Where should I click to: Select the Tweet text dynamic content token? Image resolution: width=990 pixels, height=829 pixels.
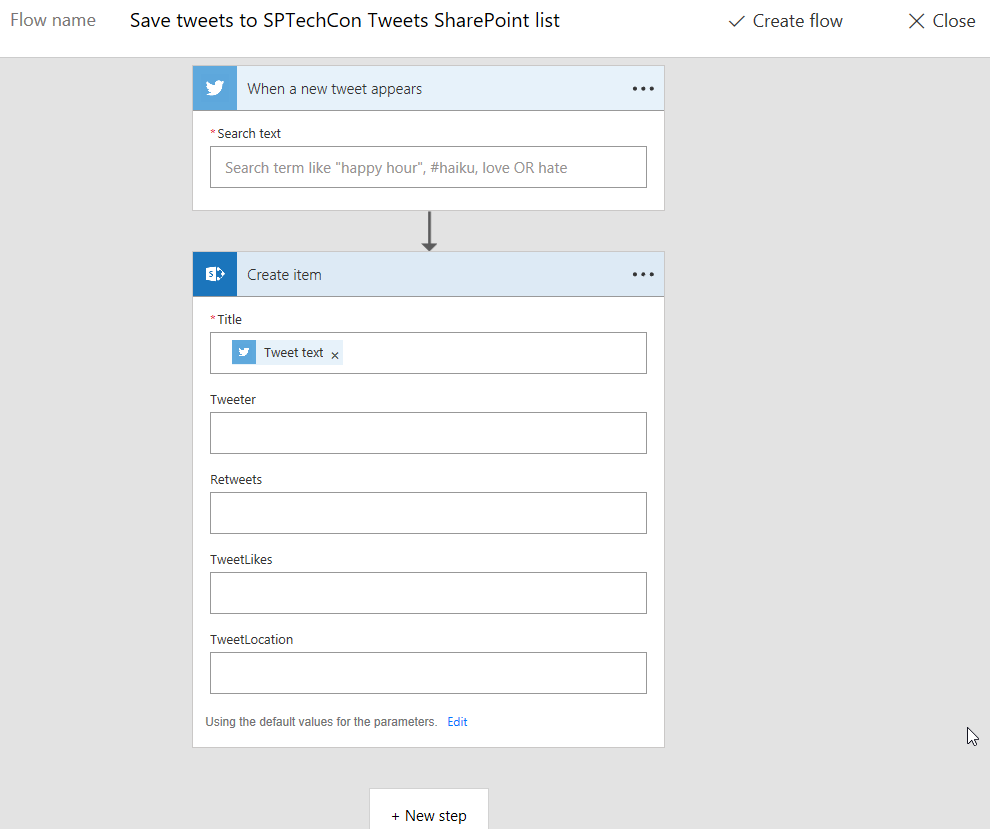coord(293,352)
